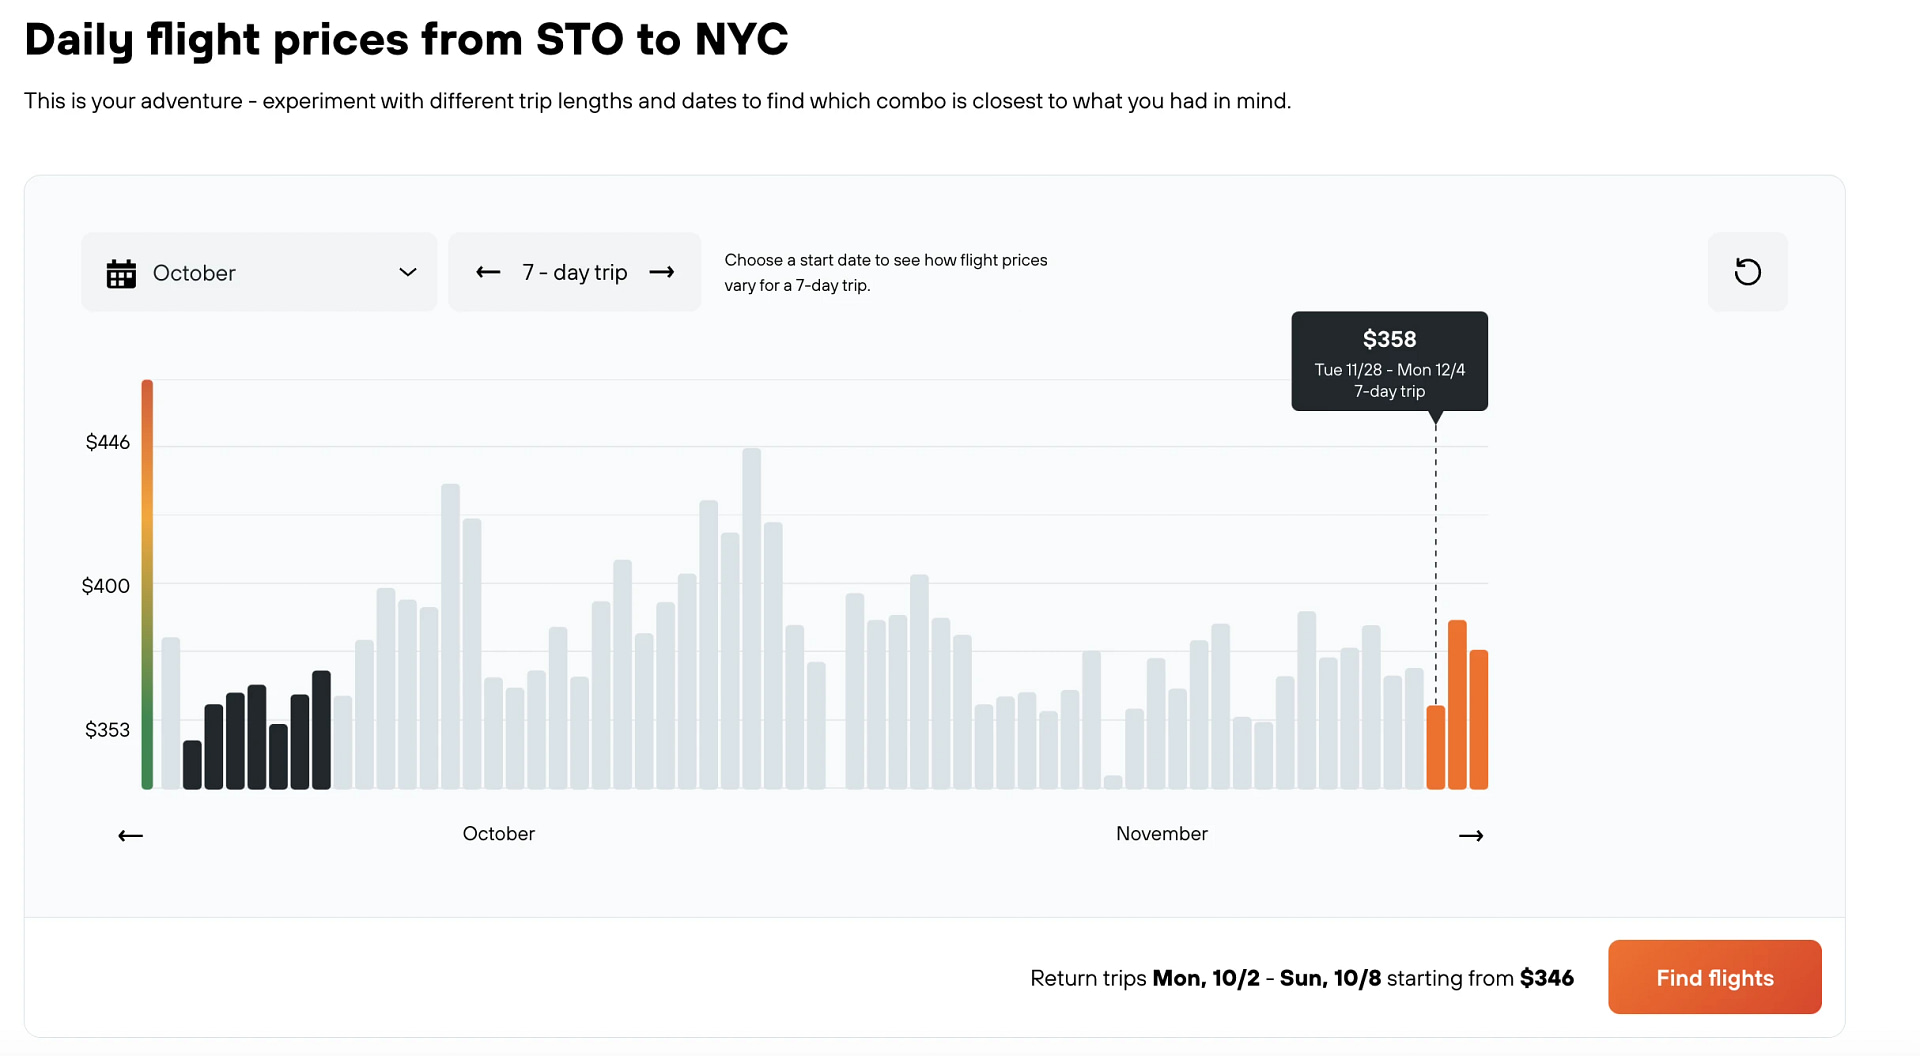Select the tallest October price bar
This screenshot has width=1920, height=1056.
coord(752,619)
